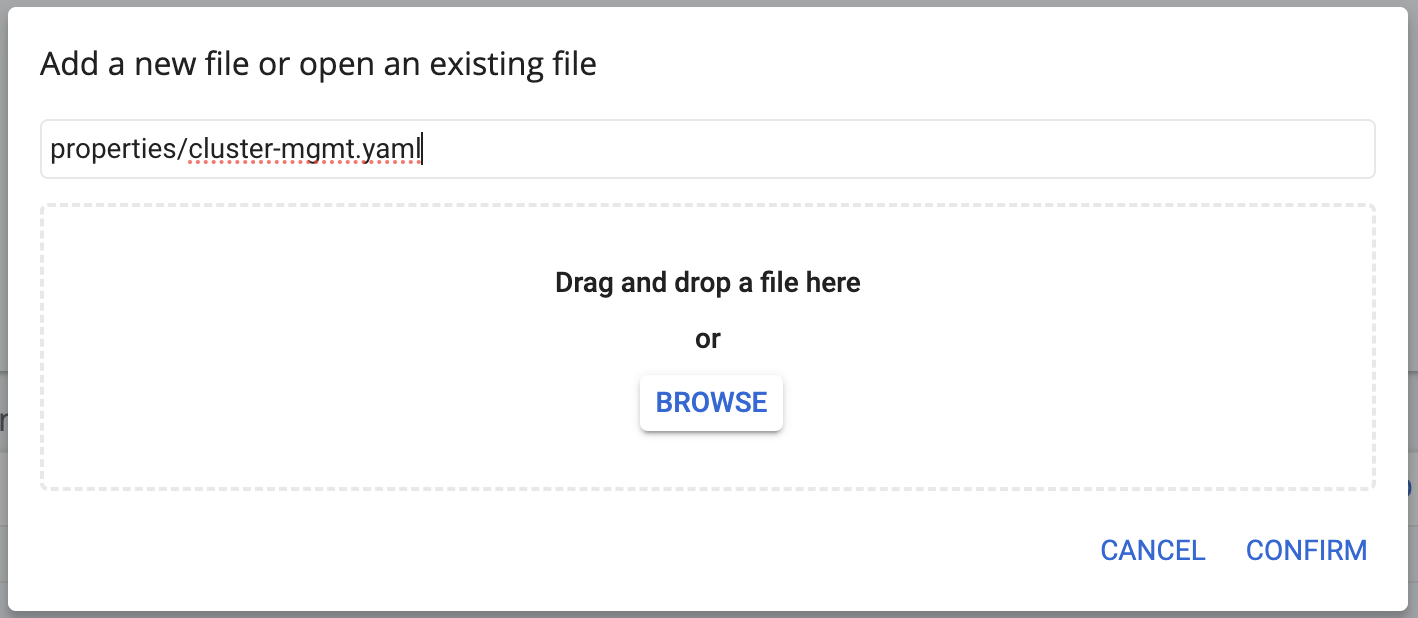Click the slash in the file path
The height and width of the screenshot is (618, 1418).
(x=183, y=150)
